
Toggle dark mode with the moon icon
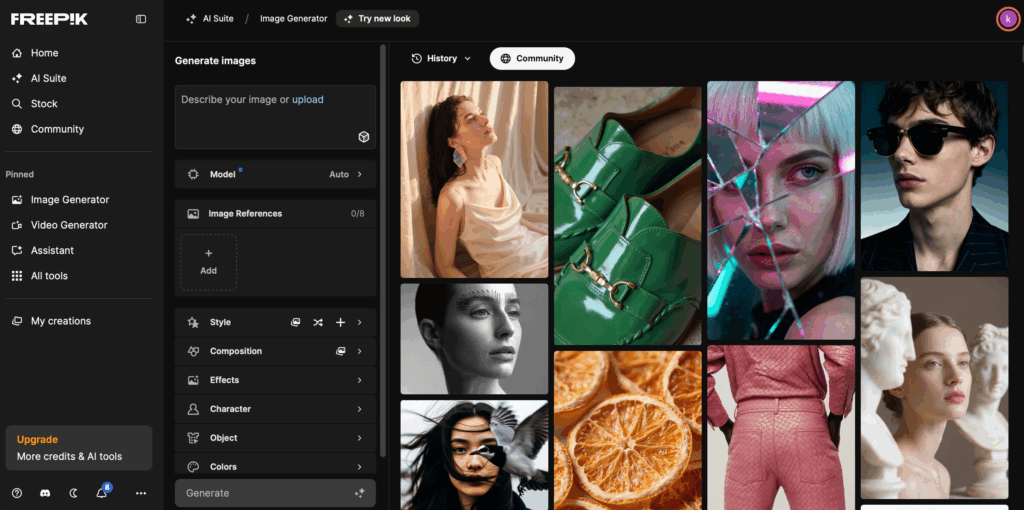[x=73, y=493]
